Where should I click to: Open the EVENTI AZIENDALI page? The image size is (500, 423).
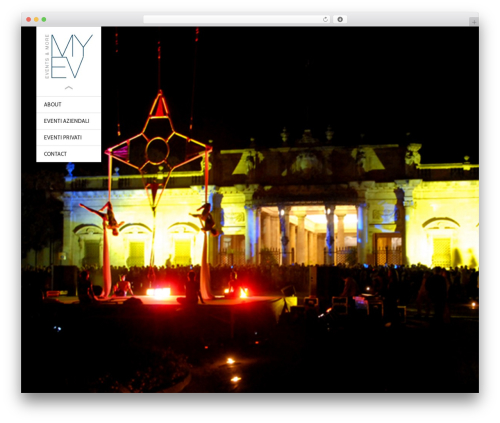tap(68, 121)
